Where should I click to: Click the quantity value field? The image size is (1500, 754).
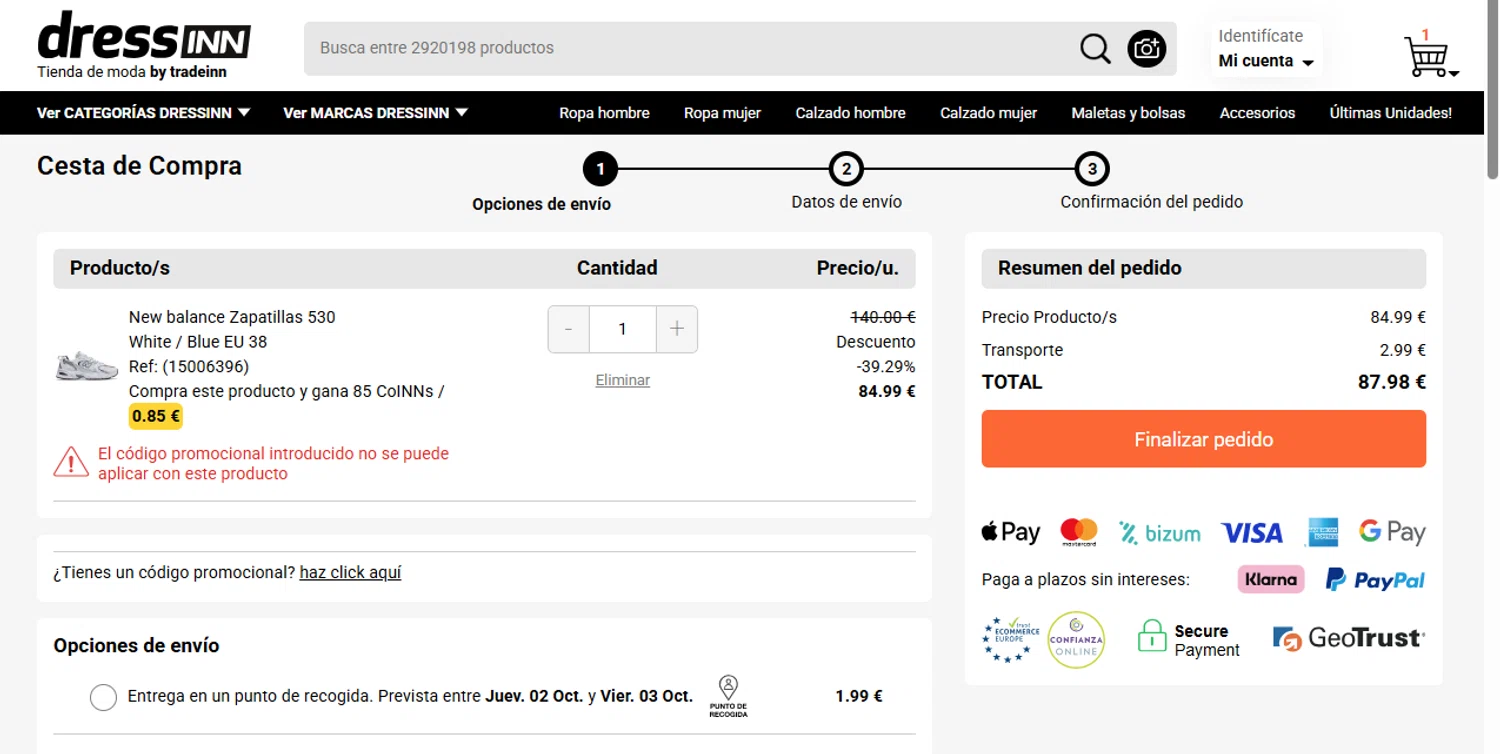click(x=622, y=329)
